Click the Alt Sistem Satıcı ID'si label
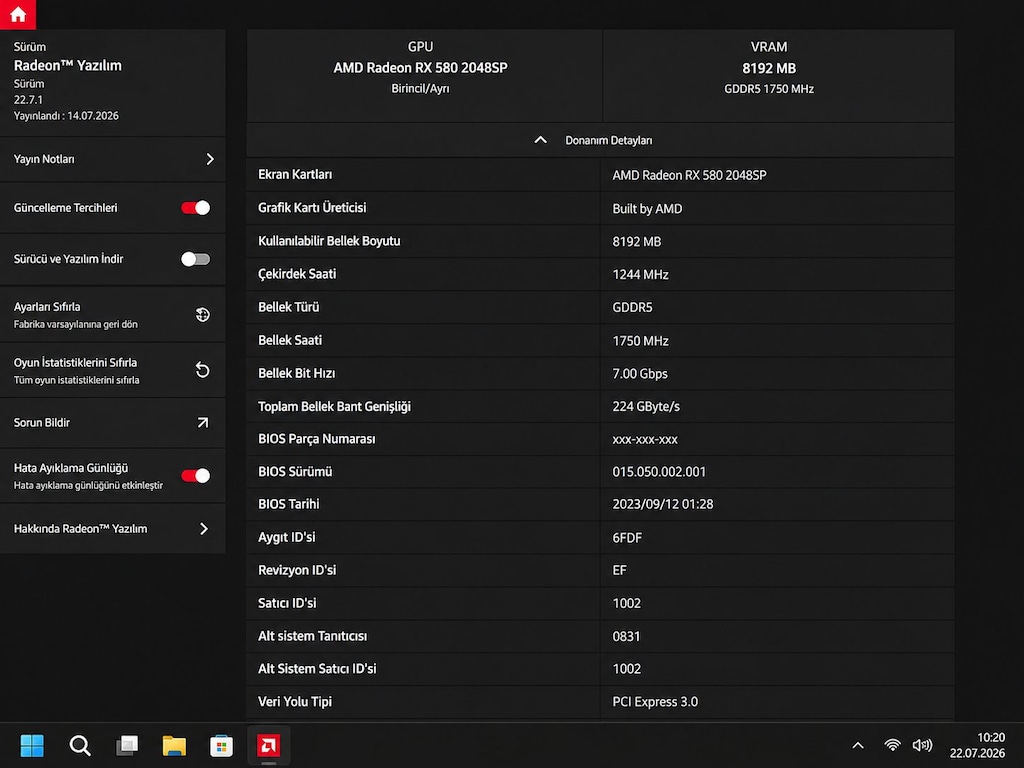Screen dimensions: 1024x768 coord(317,669)
